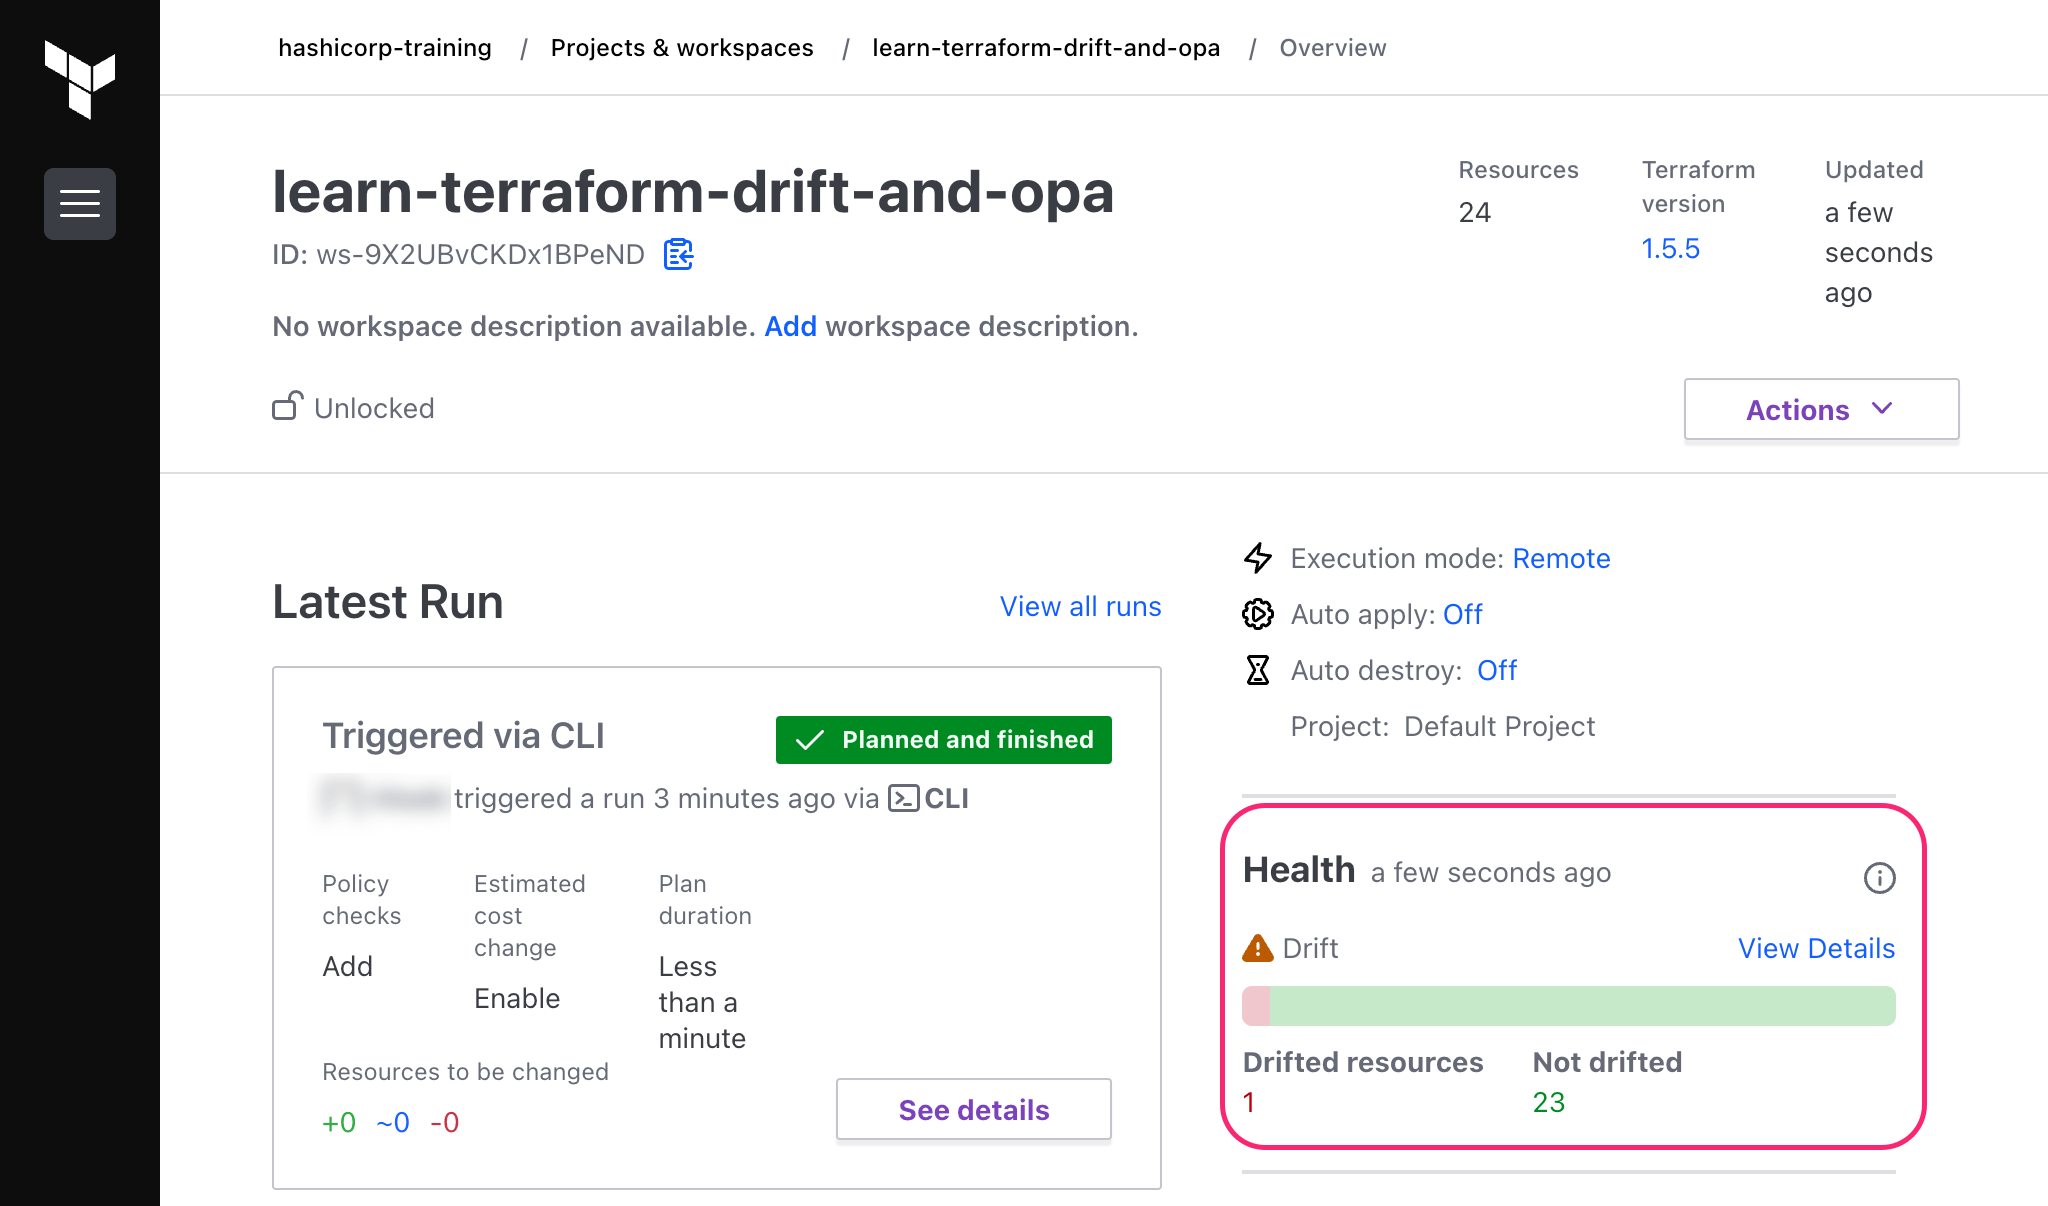Click the Default Project name
Screen dimensions: 2048x1206
point(1499,726)
